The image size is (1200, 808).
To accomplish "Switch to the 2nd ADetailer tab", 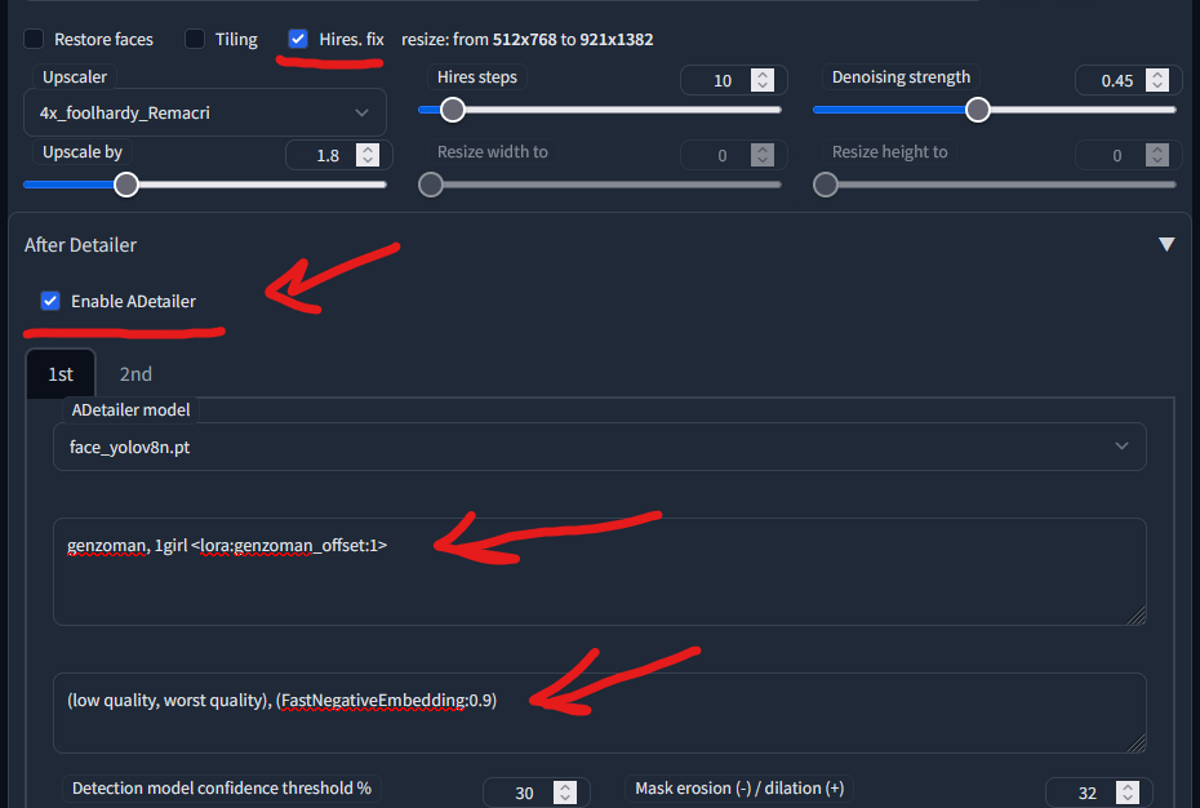I will (x=135, y=374).
